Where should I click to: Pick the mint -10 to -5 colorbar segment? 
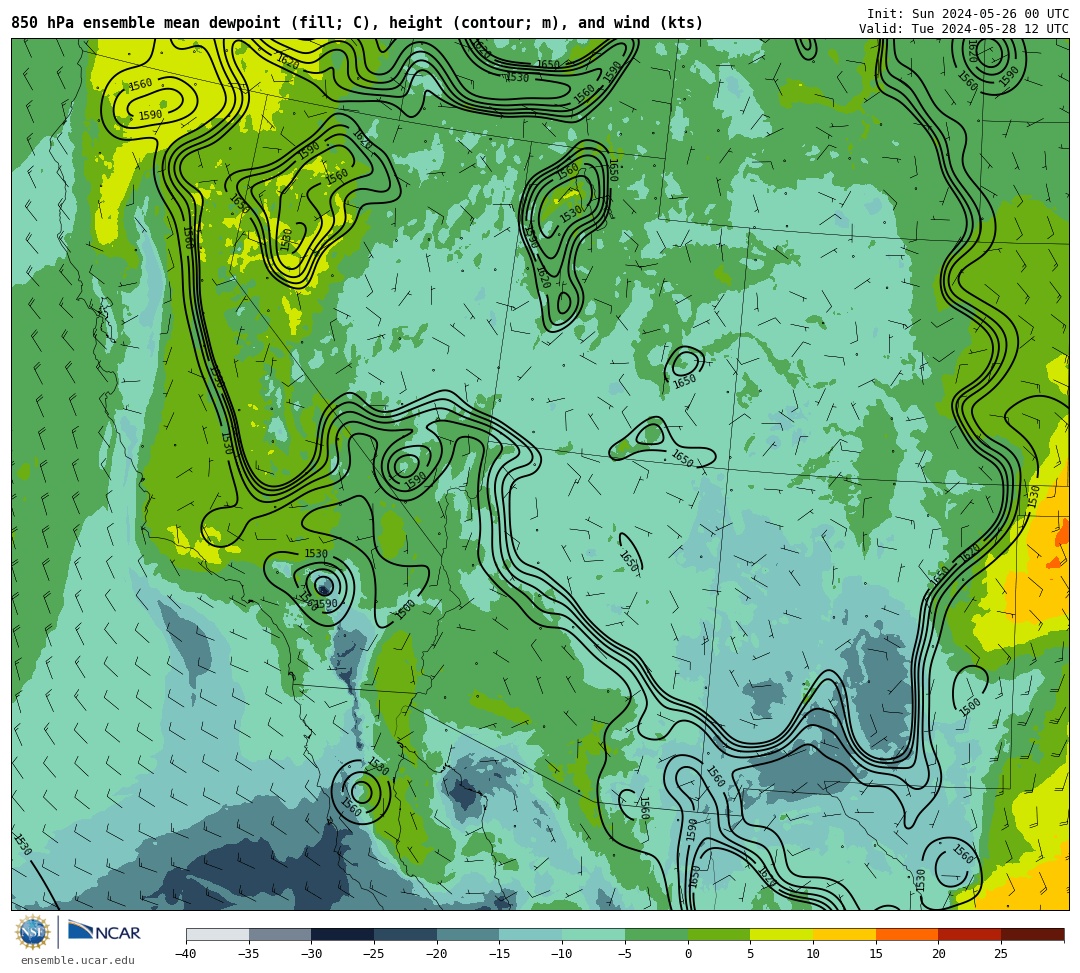594,934
